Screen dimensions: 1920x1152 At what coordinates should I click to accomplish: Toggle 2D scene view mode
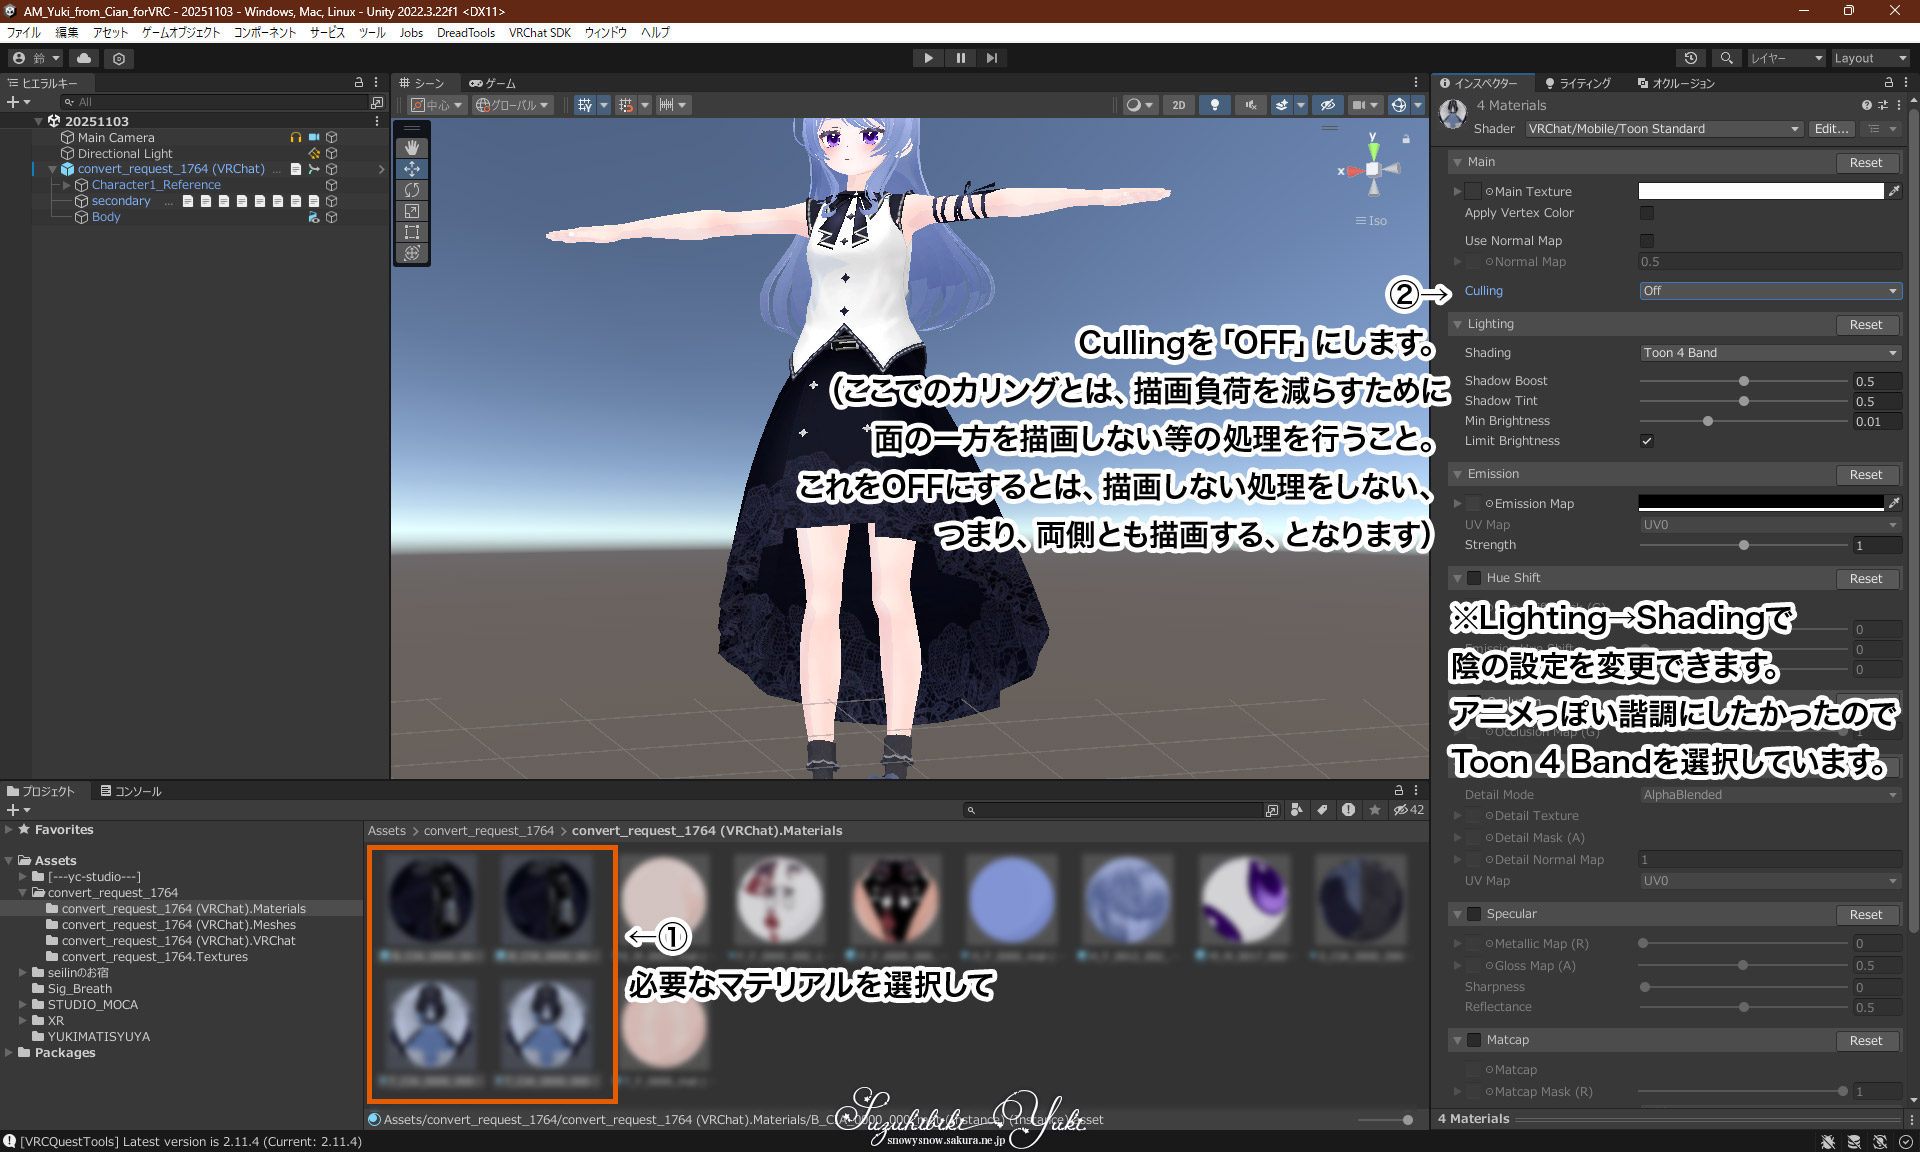(1178, 105)
